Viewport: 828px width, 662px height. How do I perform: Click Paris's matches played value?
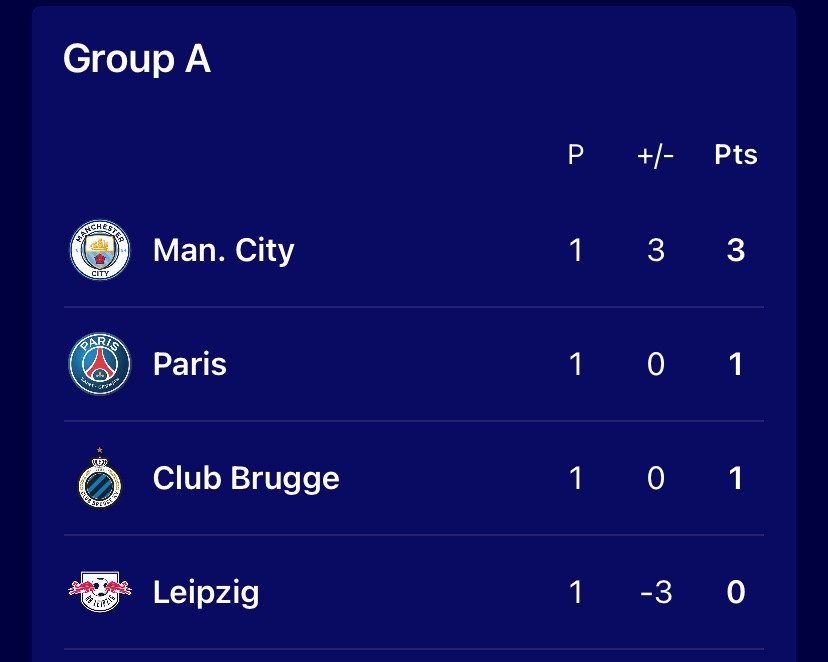pos(576,364)
